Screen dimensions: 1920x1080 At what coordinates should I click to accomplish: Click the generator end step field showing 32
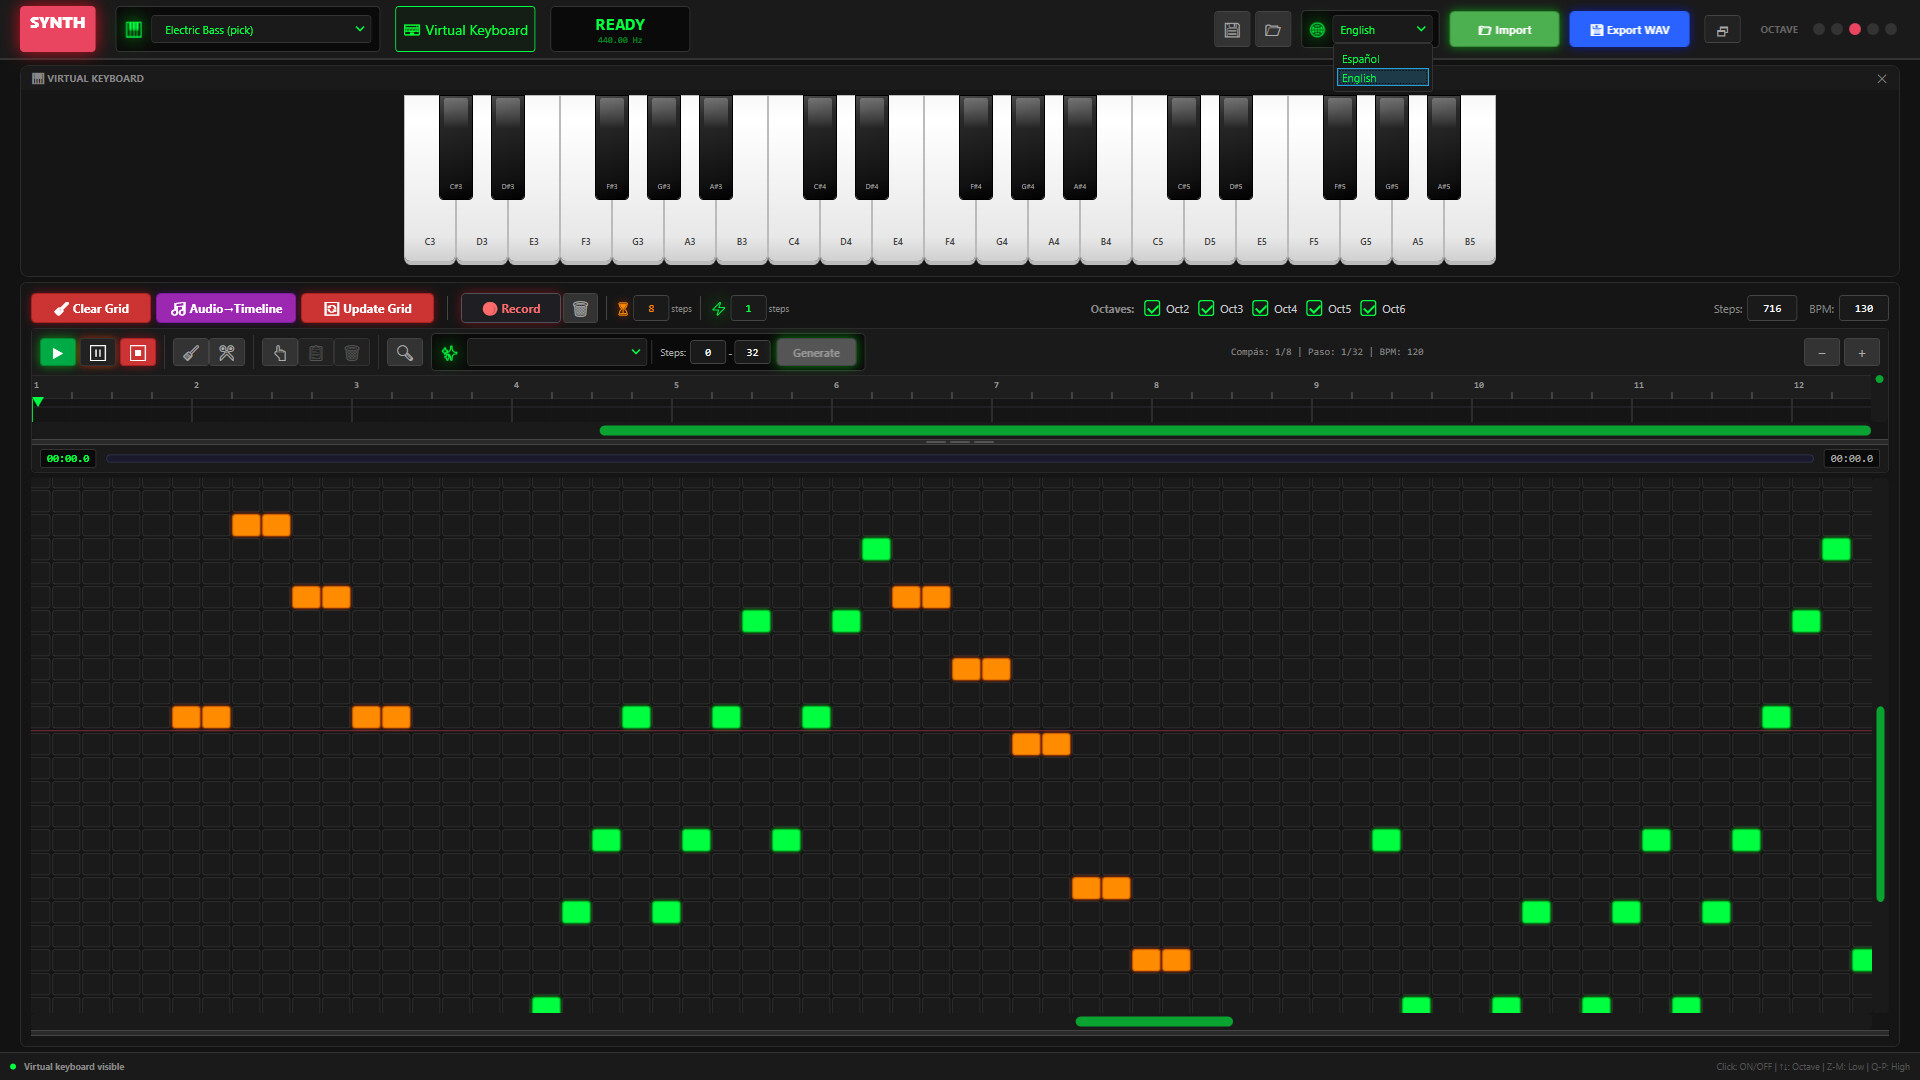coord(752,352)
